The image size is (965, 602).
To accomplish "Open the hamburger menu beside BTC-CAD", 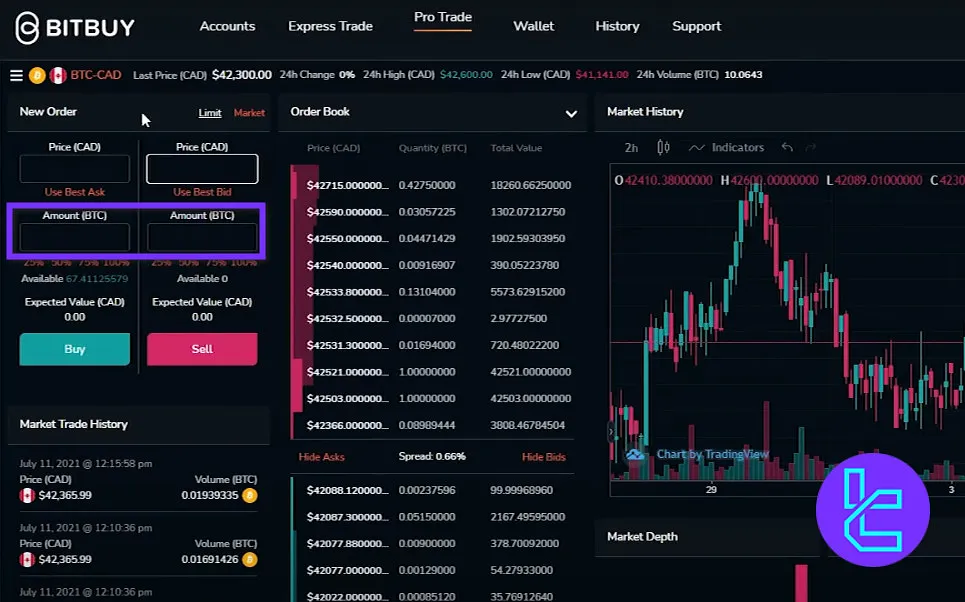I will 16,75.
